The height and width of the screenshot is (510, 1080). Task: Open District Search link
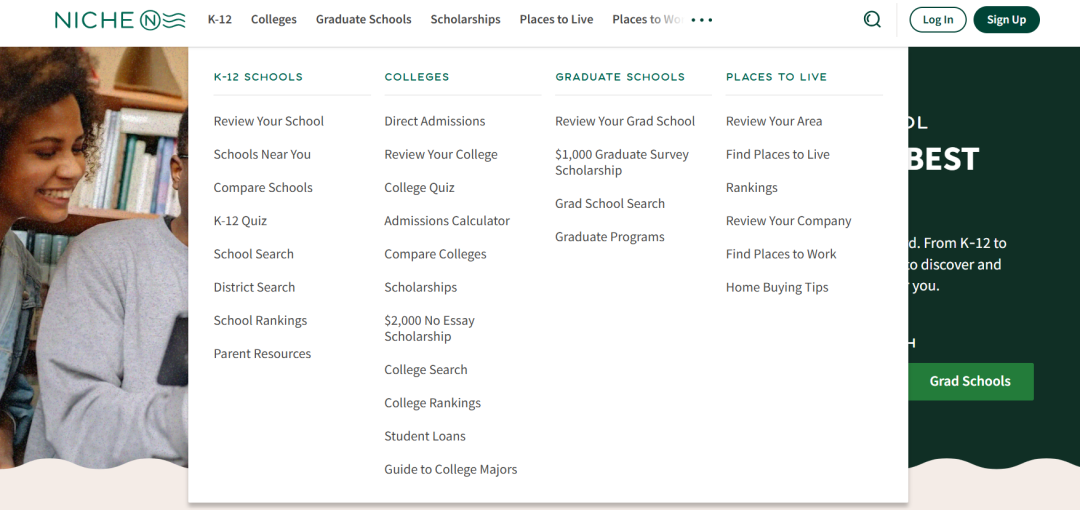tap(254, 287)
